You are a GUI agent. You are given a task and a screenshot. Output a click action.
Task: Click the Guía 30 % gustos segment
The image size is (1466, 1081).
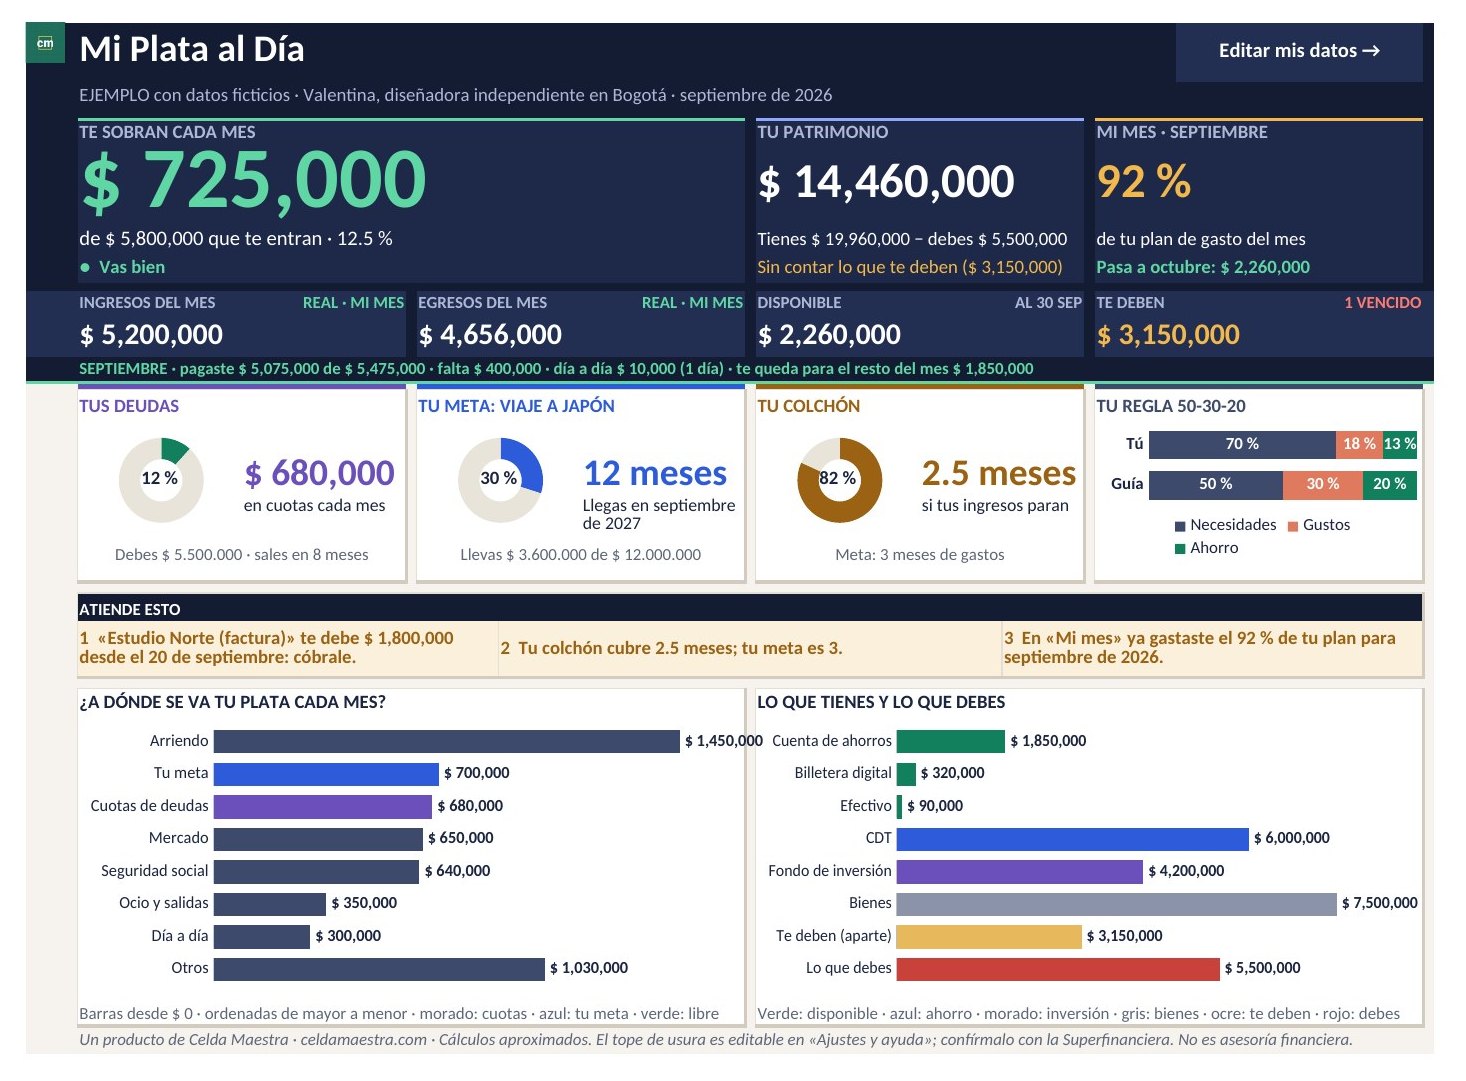coord(1323,484)
